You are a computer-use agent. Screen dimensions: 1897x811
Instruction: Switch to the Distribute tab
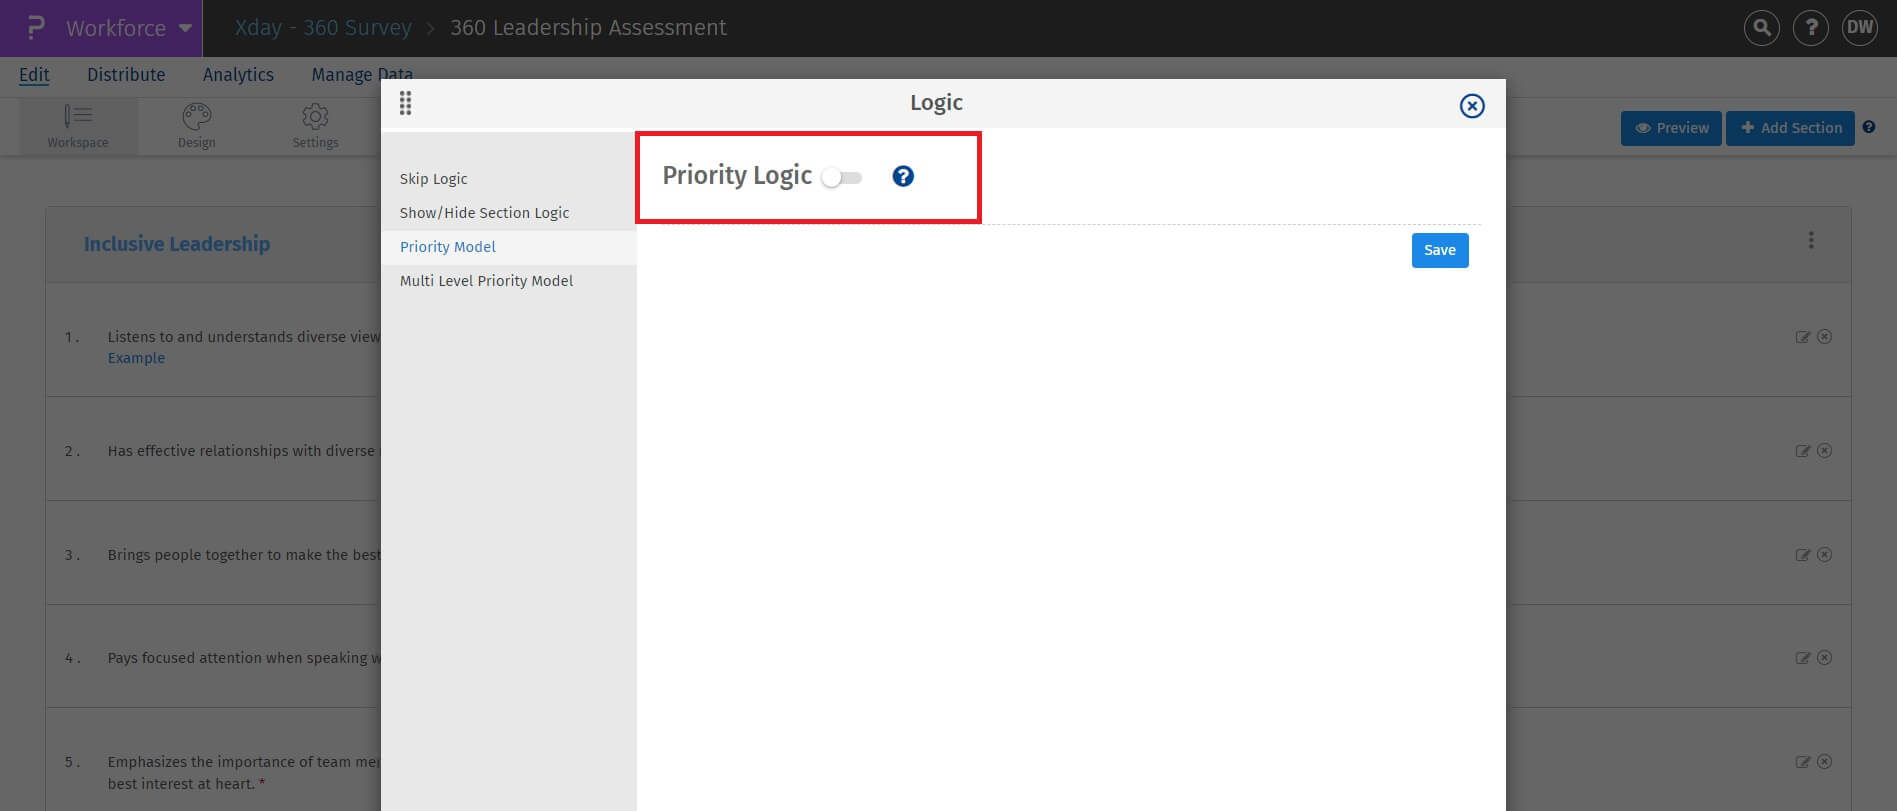126,75
